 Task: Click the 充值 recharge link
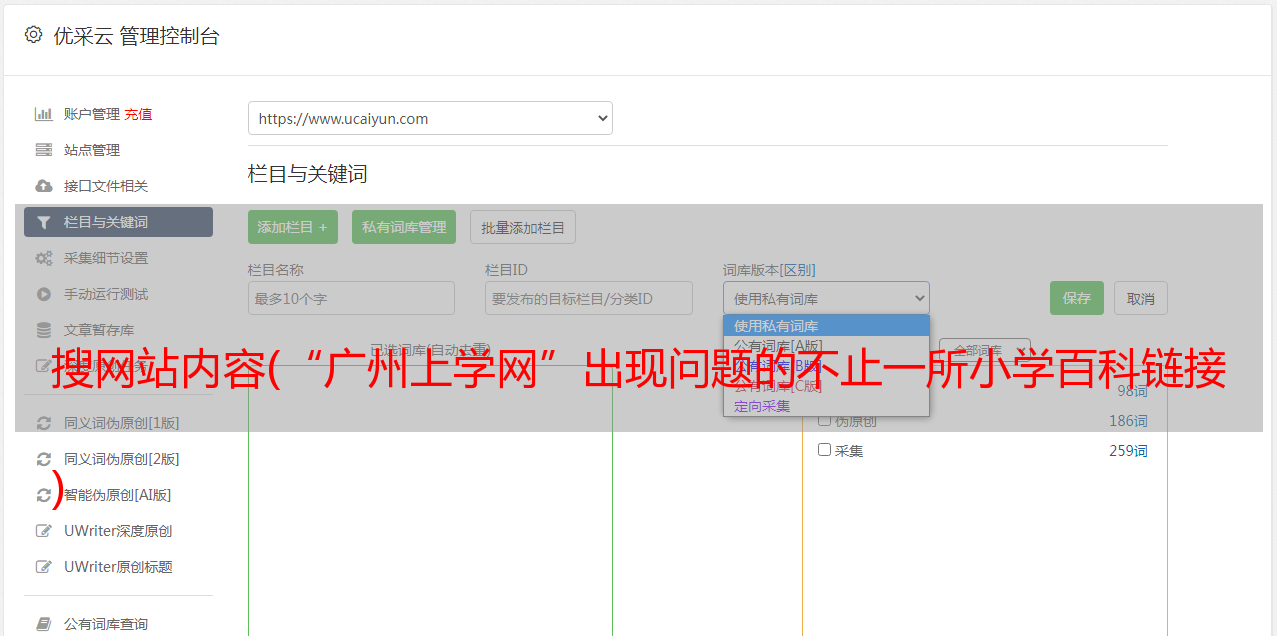click(x=138, y=114)
